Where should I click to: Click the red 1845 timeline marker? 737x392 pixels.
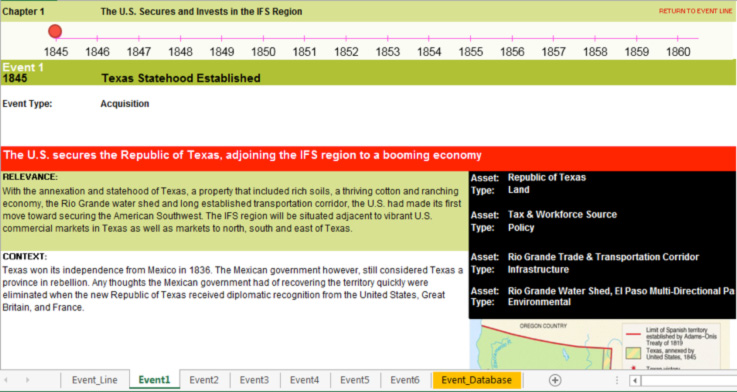[x=55, y=31]
